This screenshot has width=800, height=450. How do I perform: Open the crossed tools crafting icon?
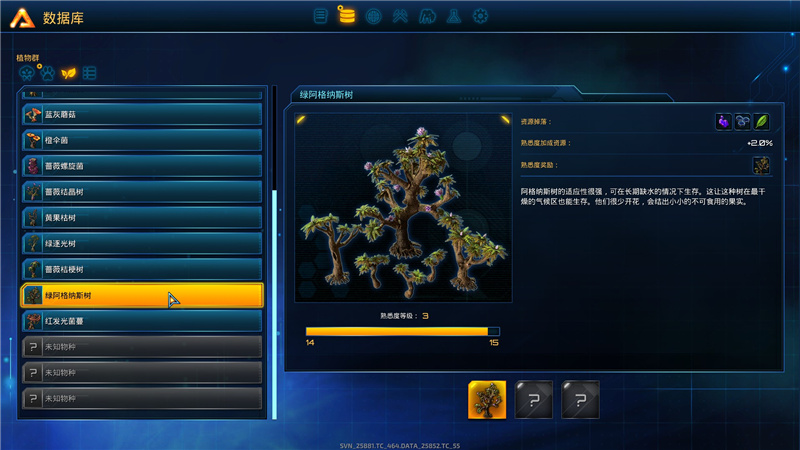pyautogui.click(x=400, y=16)
